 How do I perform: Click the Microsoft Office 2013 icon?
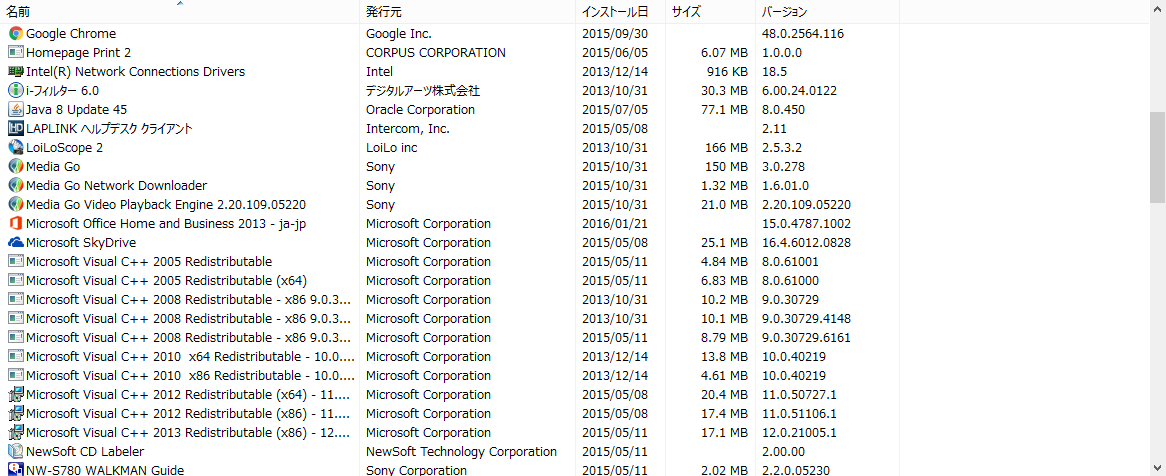tap(15, 224)
